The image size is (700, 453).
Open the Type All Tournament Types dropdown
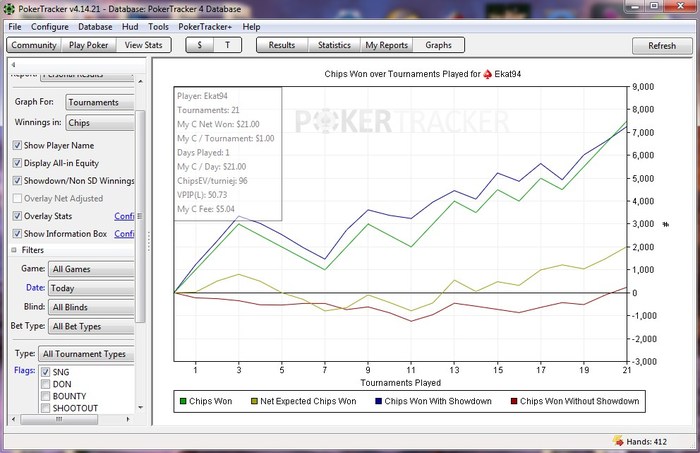point(87,354)
